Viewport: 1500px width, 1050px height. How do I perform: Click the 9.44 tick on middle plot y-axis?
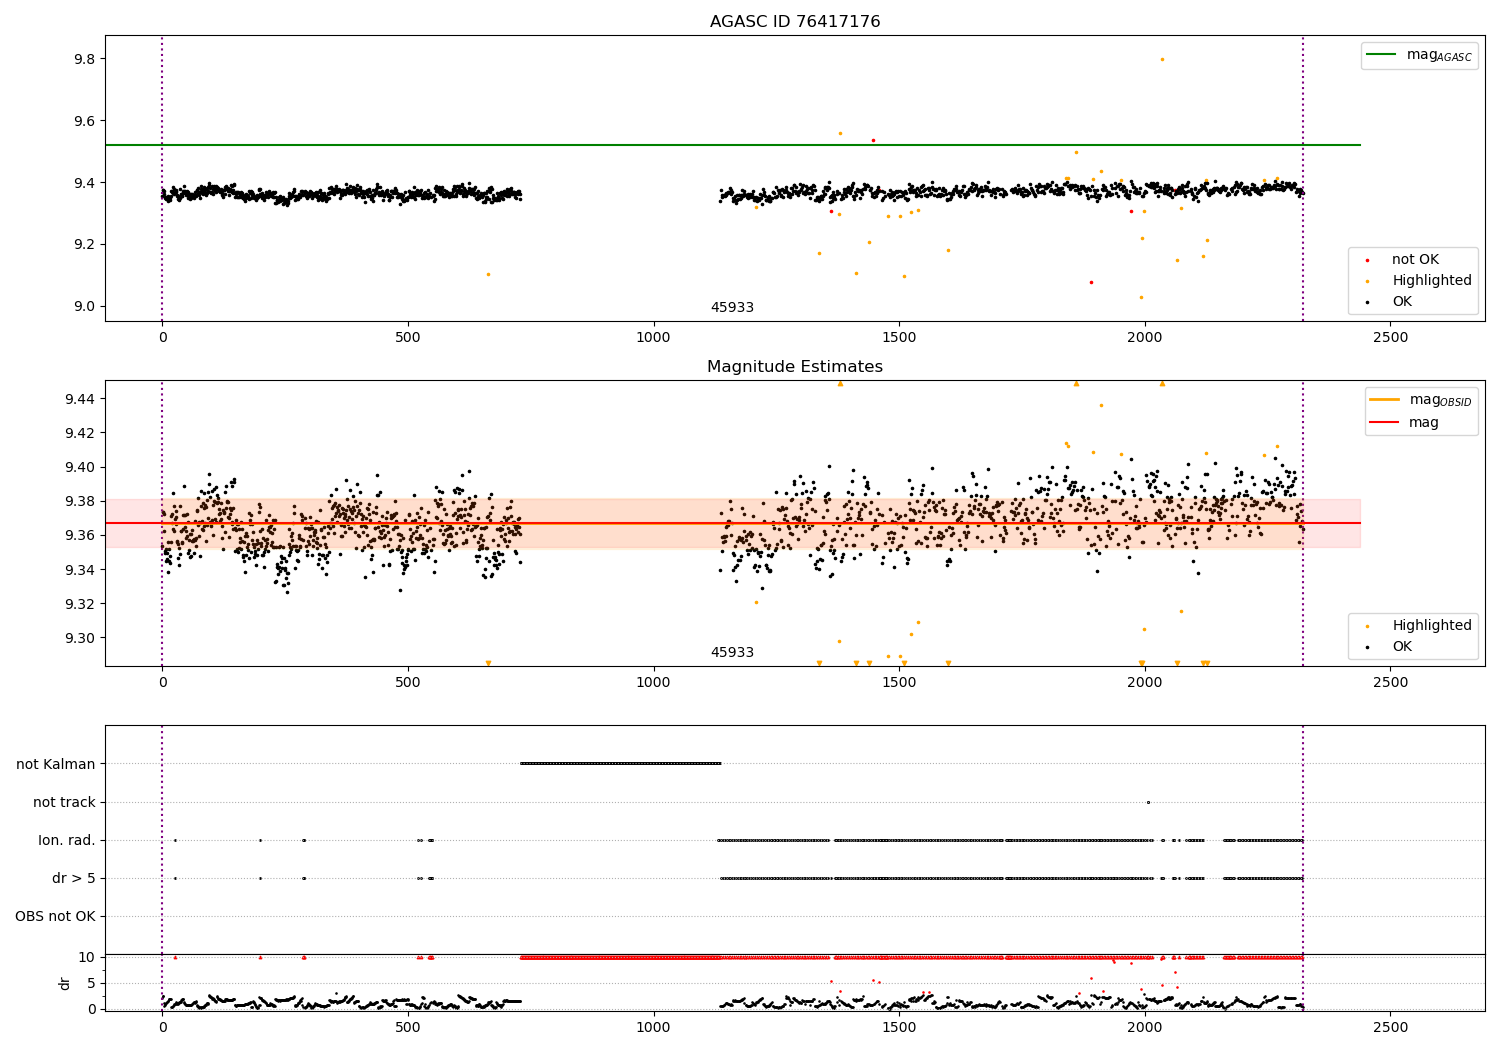81,399
